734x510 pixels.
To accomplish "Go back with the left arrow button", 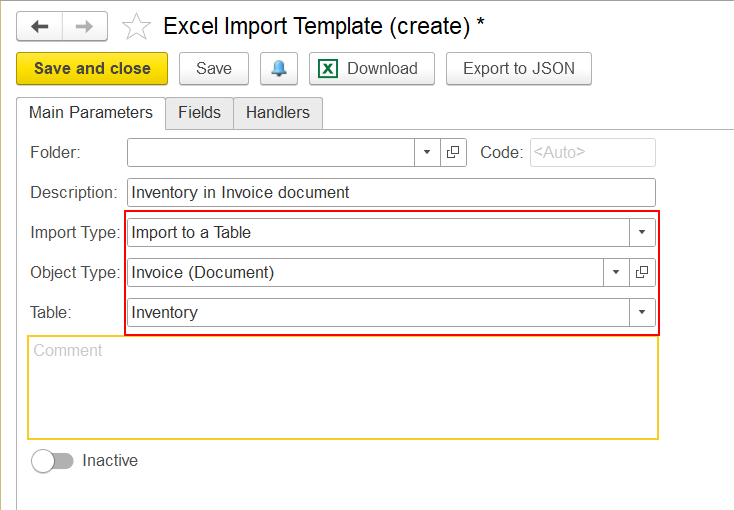I will click(40, 27).
